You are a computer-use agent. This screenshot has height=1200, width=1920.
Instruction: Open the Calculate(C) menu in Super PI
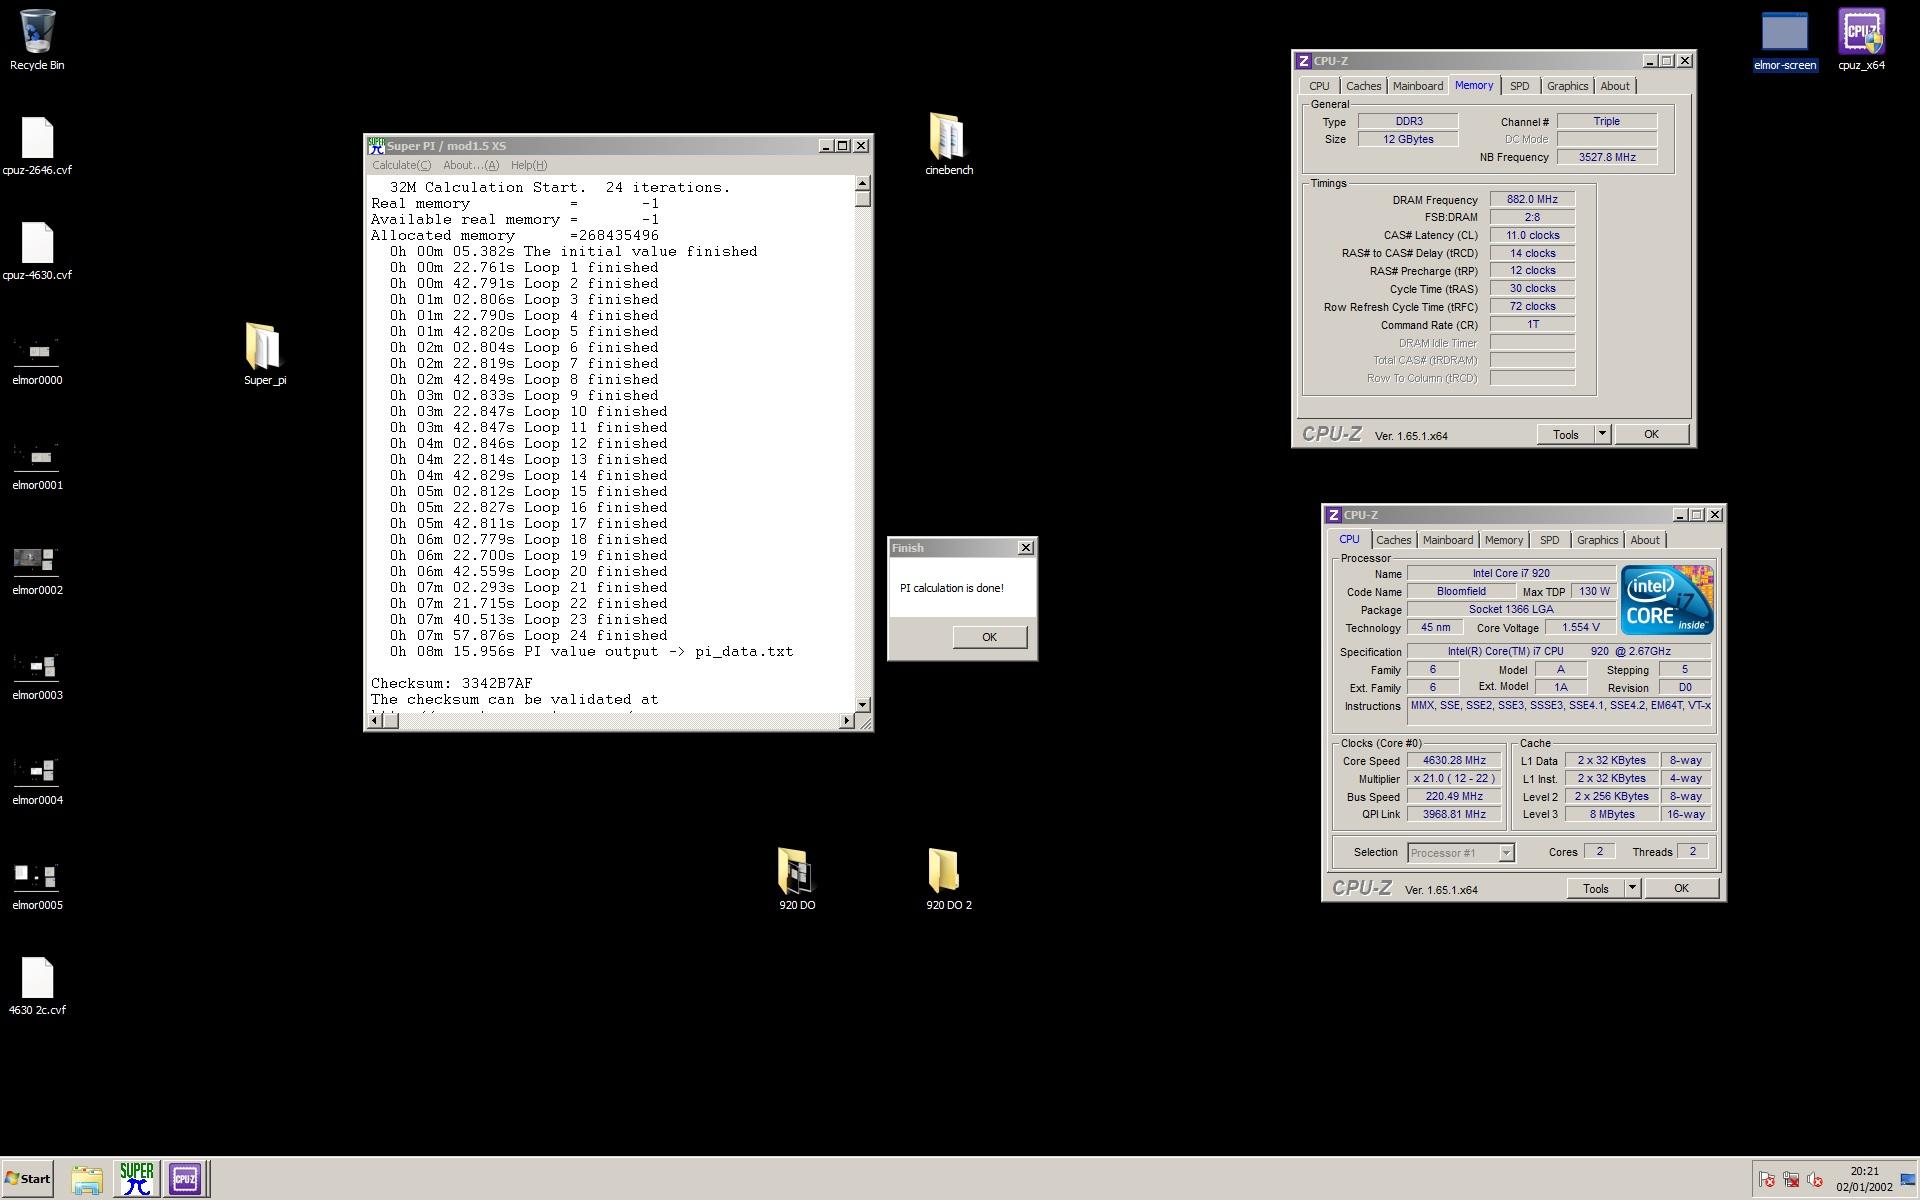pos(401,165)
